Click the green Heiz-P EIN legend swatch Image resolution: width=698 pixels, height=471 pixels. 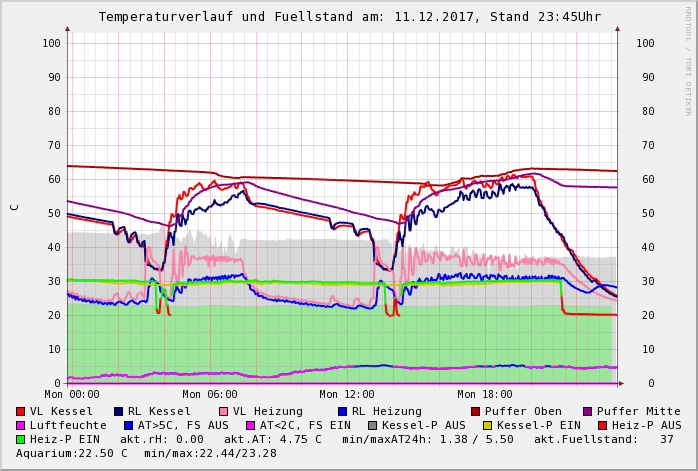[21, 439]
